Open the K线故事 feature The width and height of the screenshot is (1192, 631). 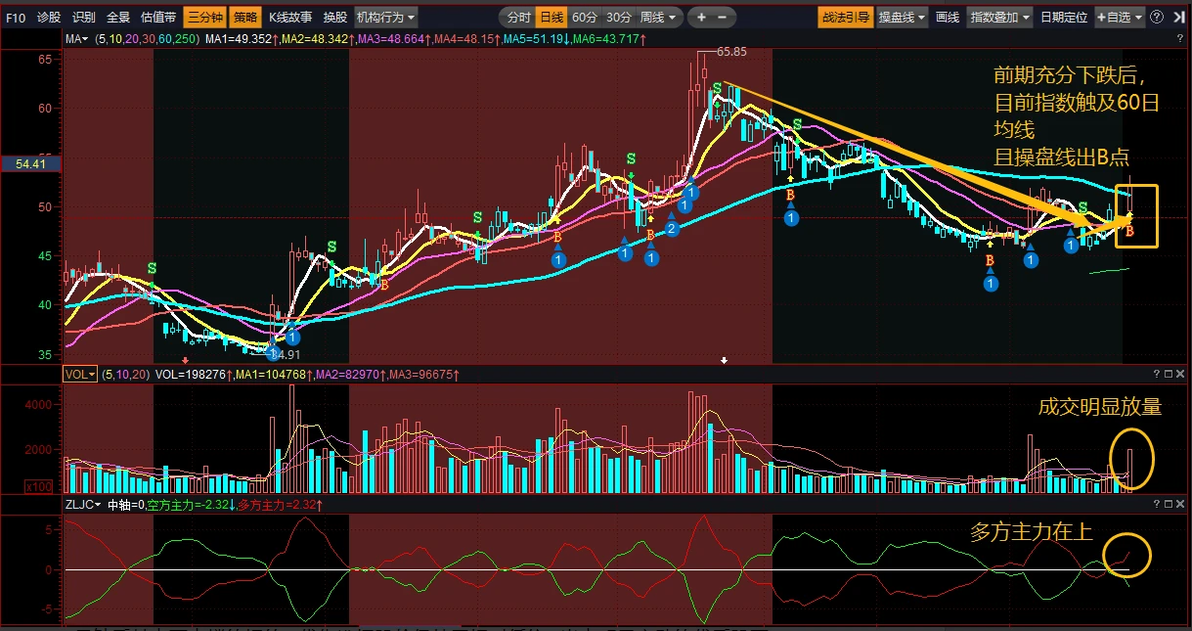290,17
